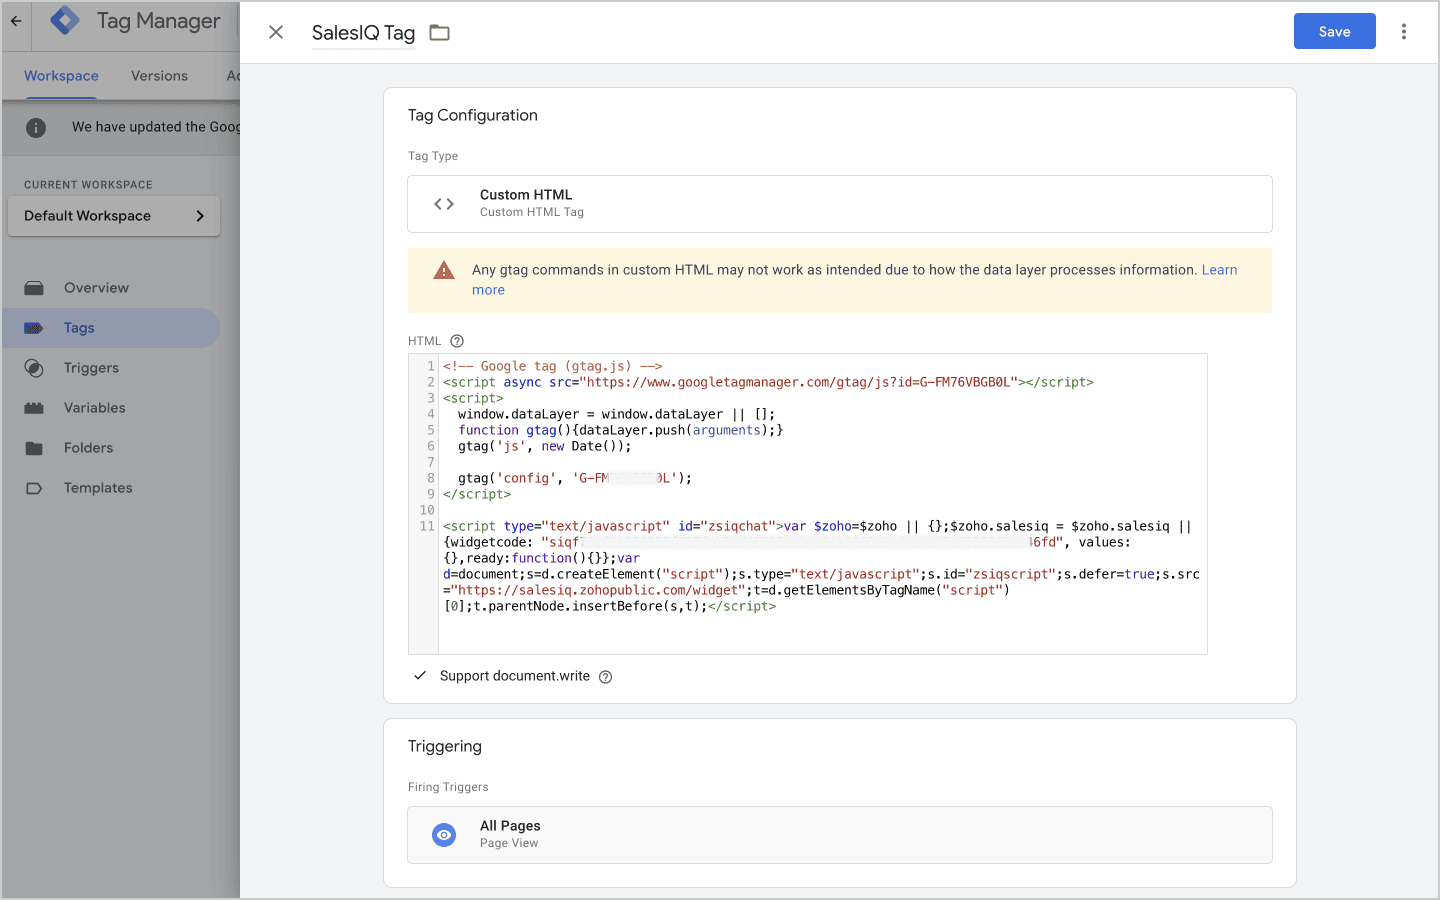The height and width of the screenshot is (900, 1440).
Task: Click the Firing Triggers label
Action: click(x=448, y=787)
